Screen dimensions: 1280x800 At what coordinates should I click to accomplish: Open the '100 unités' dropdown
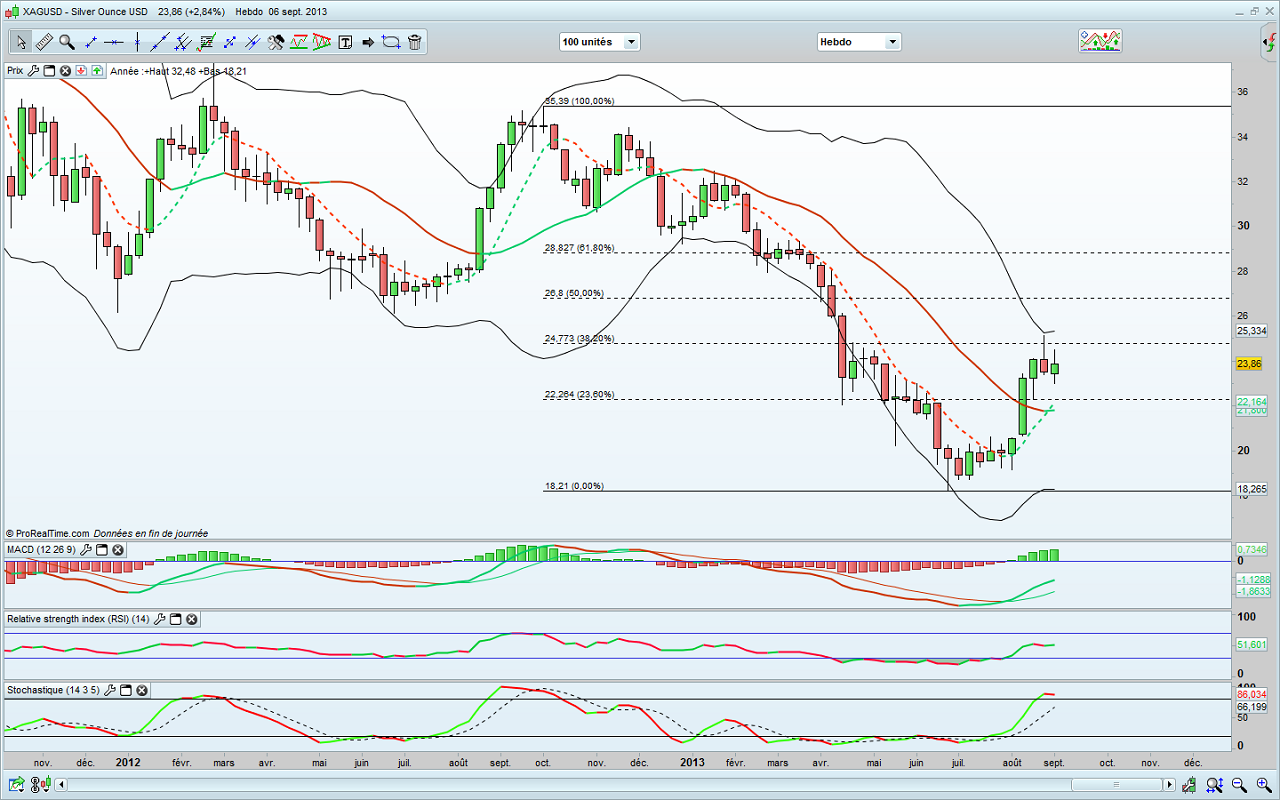(x=600, y=42)
